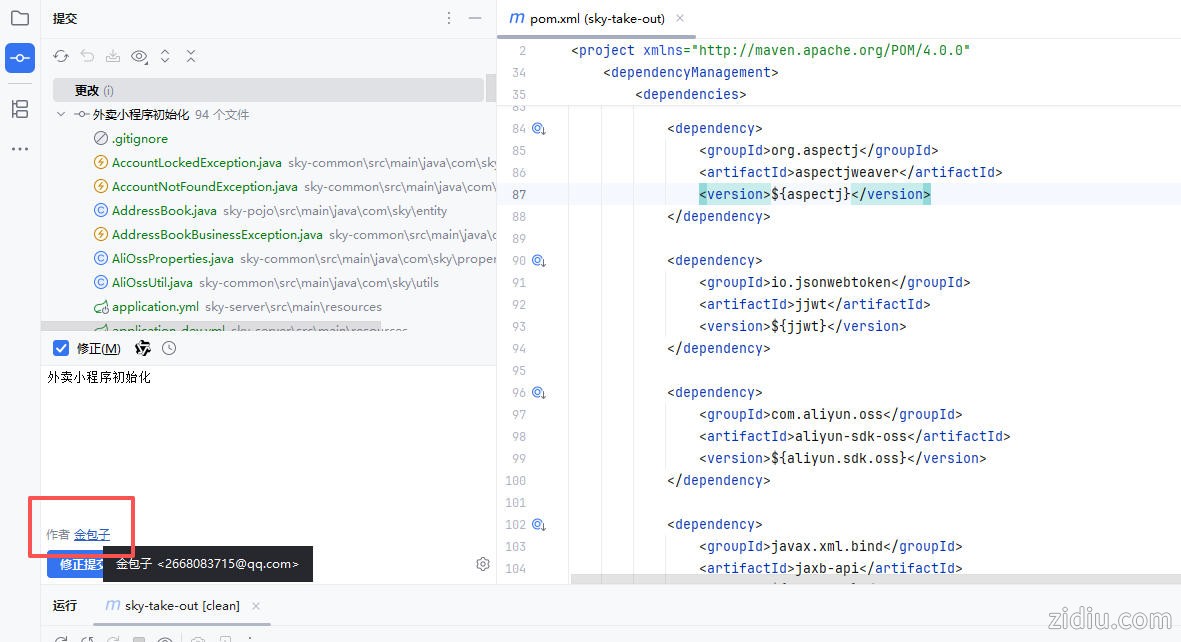The width and height of the screenshot is (1181, 642).
Task: Click the Shelve changes icon
Action: click(113, 57)
